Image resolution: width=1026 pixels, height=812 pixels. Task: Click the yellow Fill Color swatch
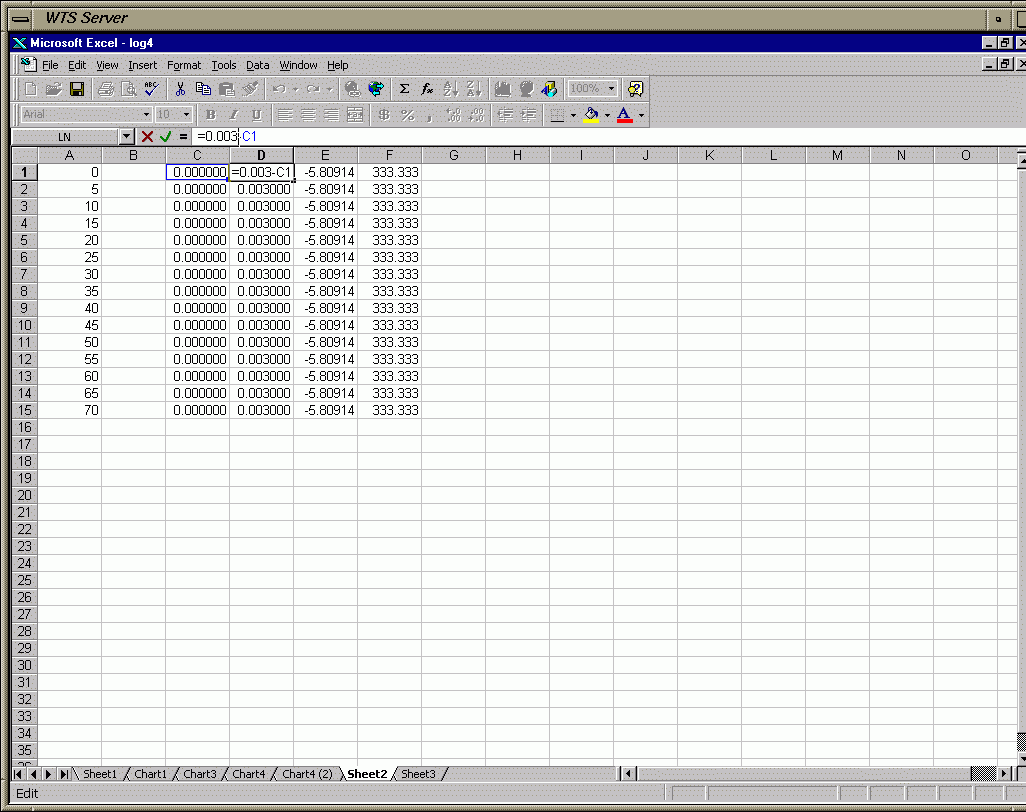tap(591, 115)
